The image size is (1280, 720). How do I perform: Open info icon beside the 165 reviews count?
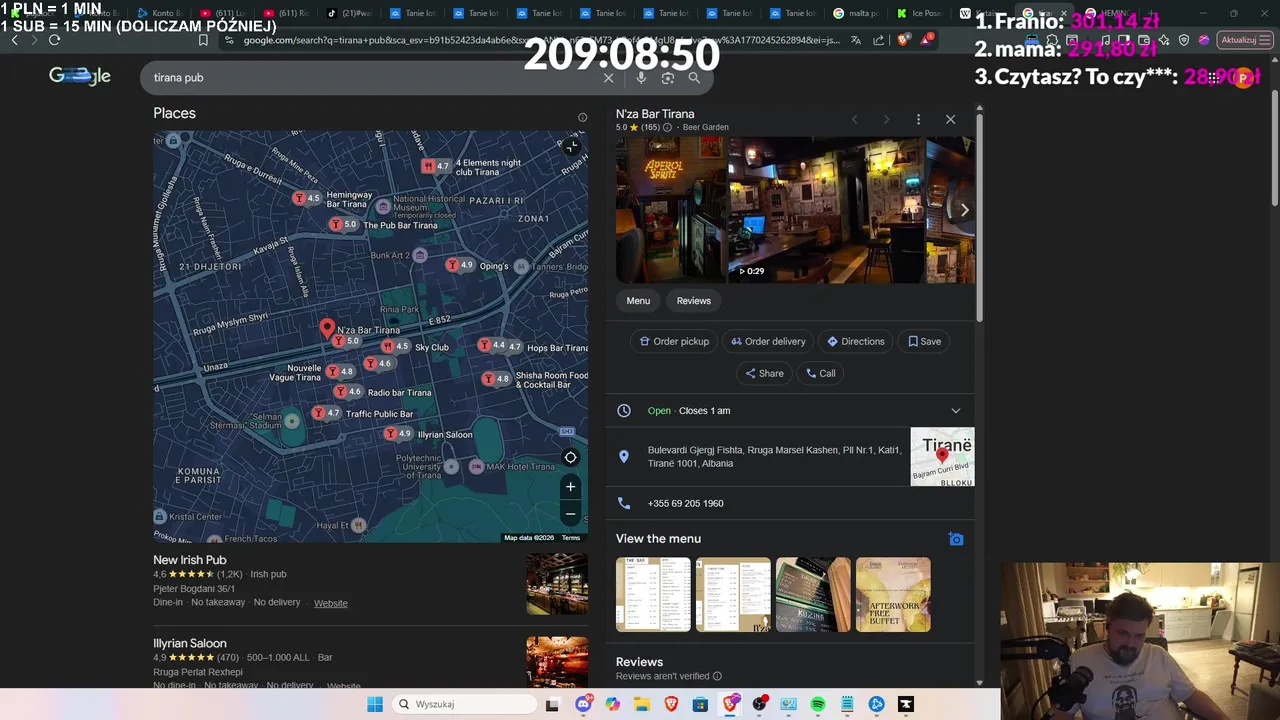667,128
